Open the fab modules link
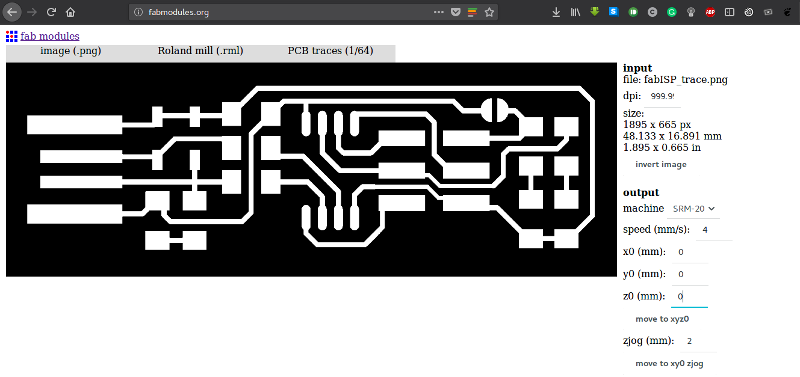 point(50,36)
